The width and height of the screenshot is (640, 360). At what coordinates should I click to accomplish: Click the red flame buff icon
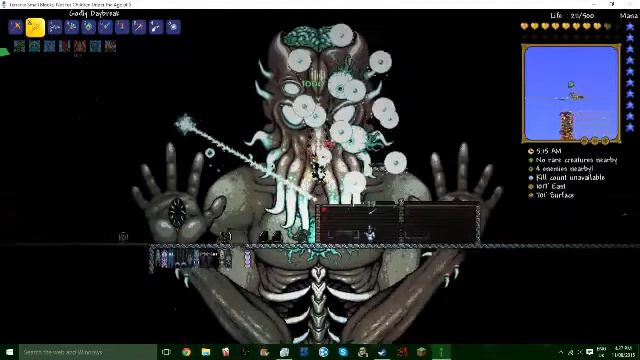click(80, 46)
